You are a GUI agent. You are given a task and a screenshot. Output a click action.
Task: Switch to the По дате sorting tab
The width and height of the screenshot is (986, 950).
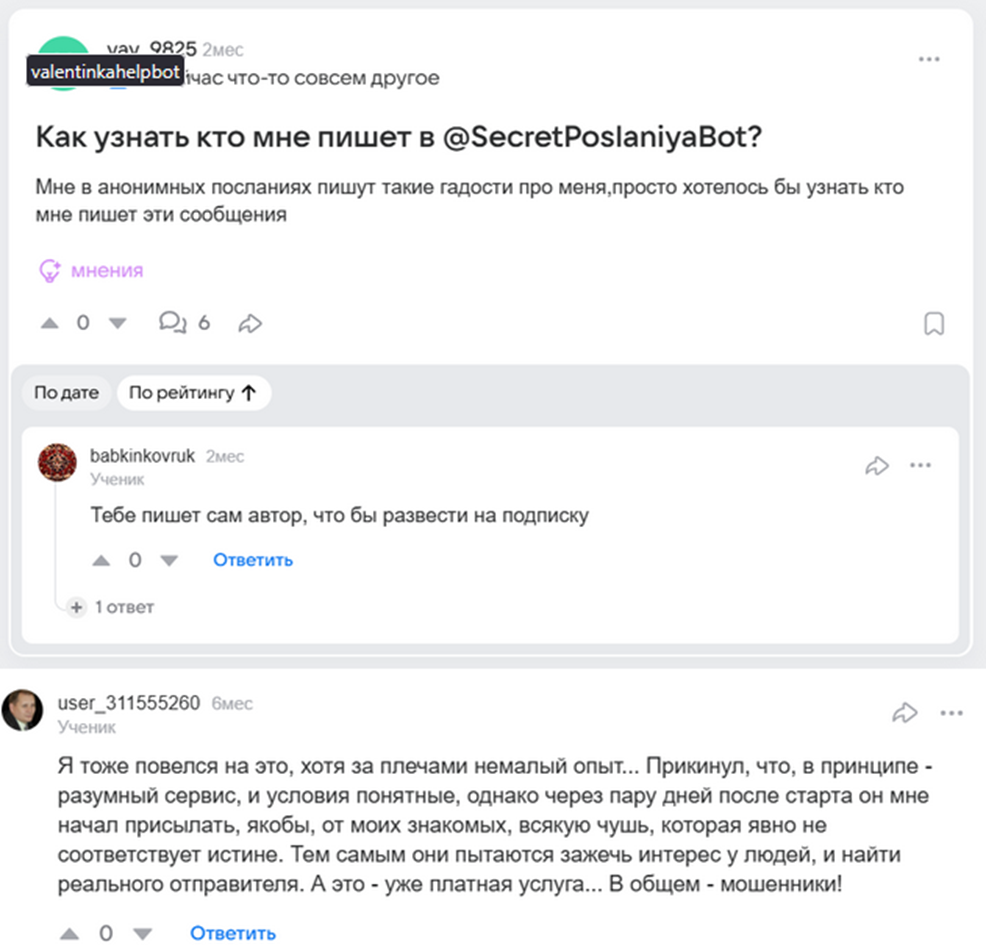pyautogui.click(x=66, y=393)
